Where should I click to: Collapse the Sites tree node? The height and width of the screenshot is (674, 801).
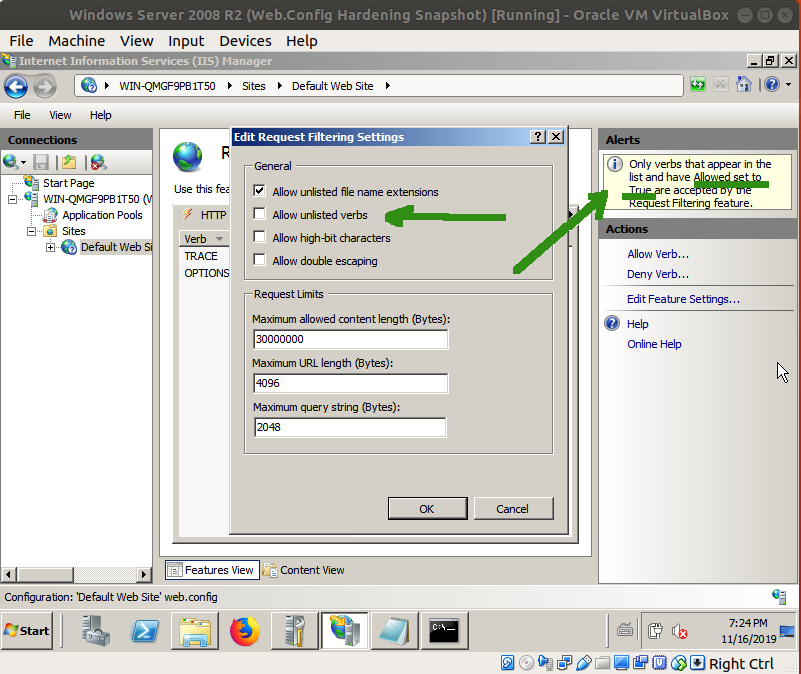click(32, 231)
